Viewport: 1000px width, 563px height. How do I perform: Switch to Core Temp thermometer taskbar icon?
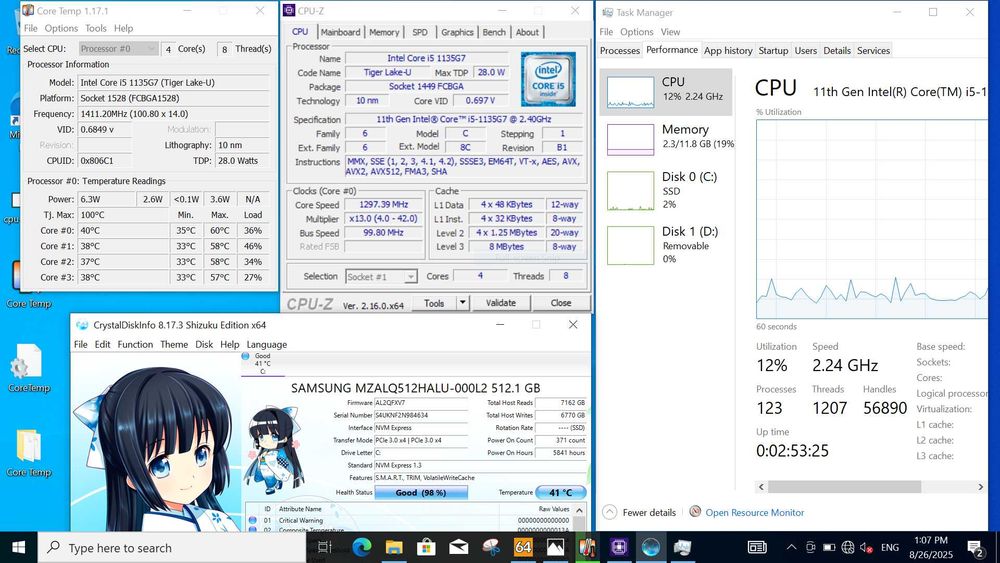point(587,547)
